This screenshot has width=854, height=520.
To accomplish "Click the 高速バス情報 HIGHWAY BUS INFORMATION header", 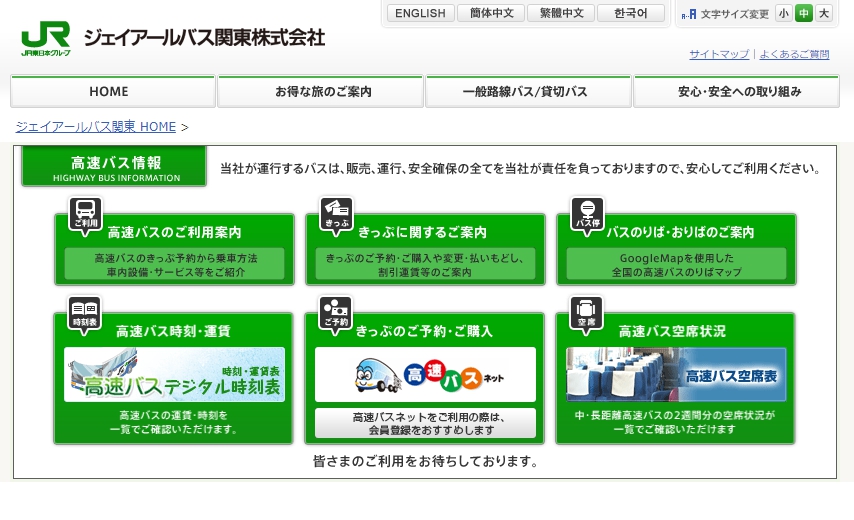I will pyautogui.click(x=114, y=167).
